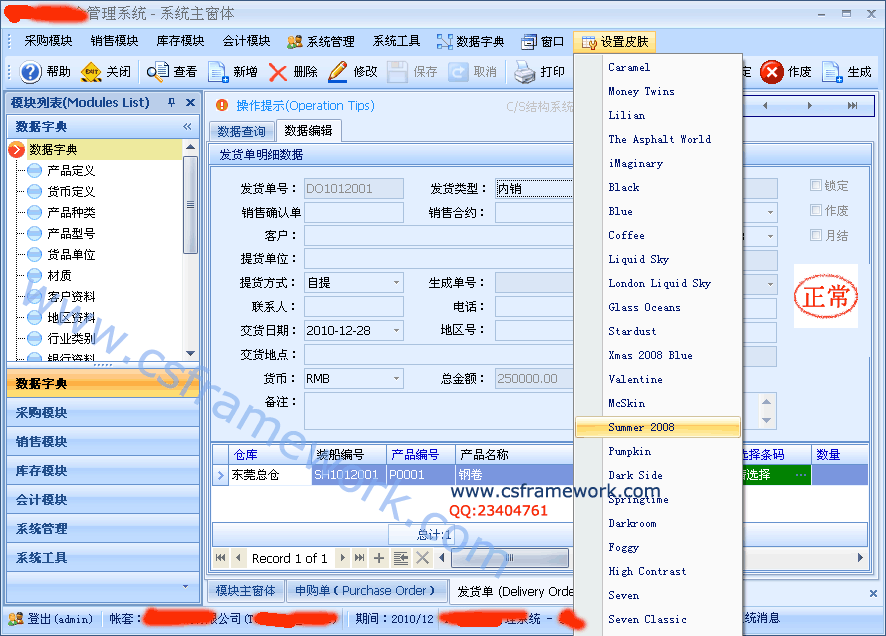
Task: Open the 系统管理 navigation group
Action: pyautogui.click(x=42, y=529)
